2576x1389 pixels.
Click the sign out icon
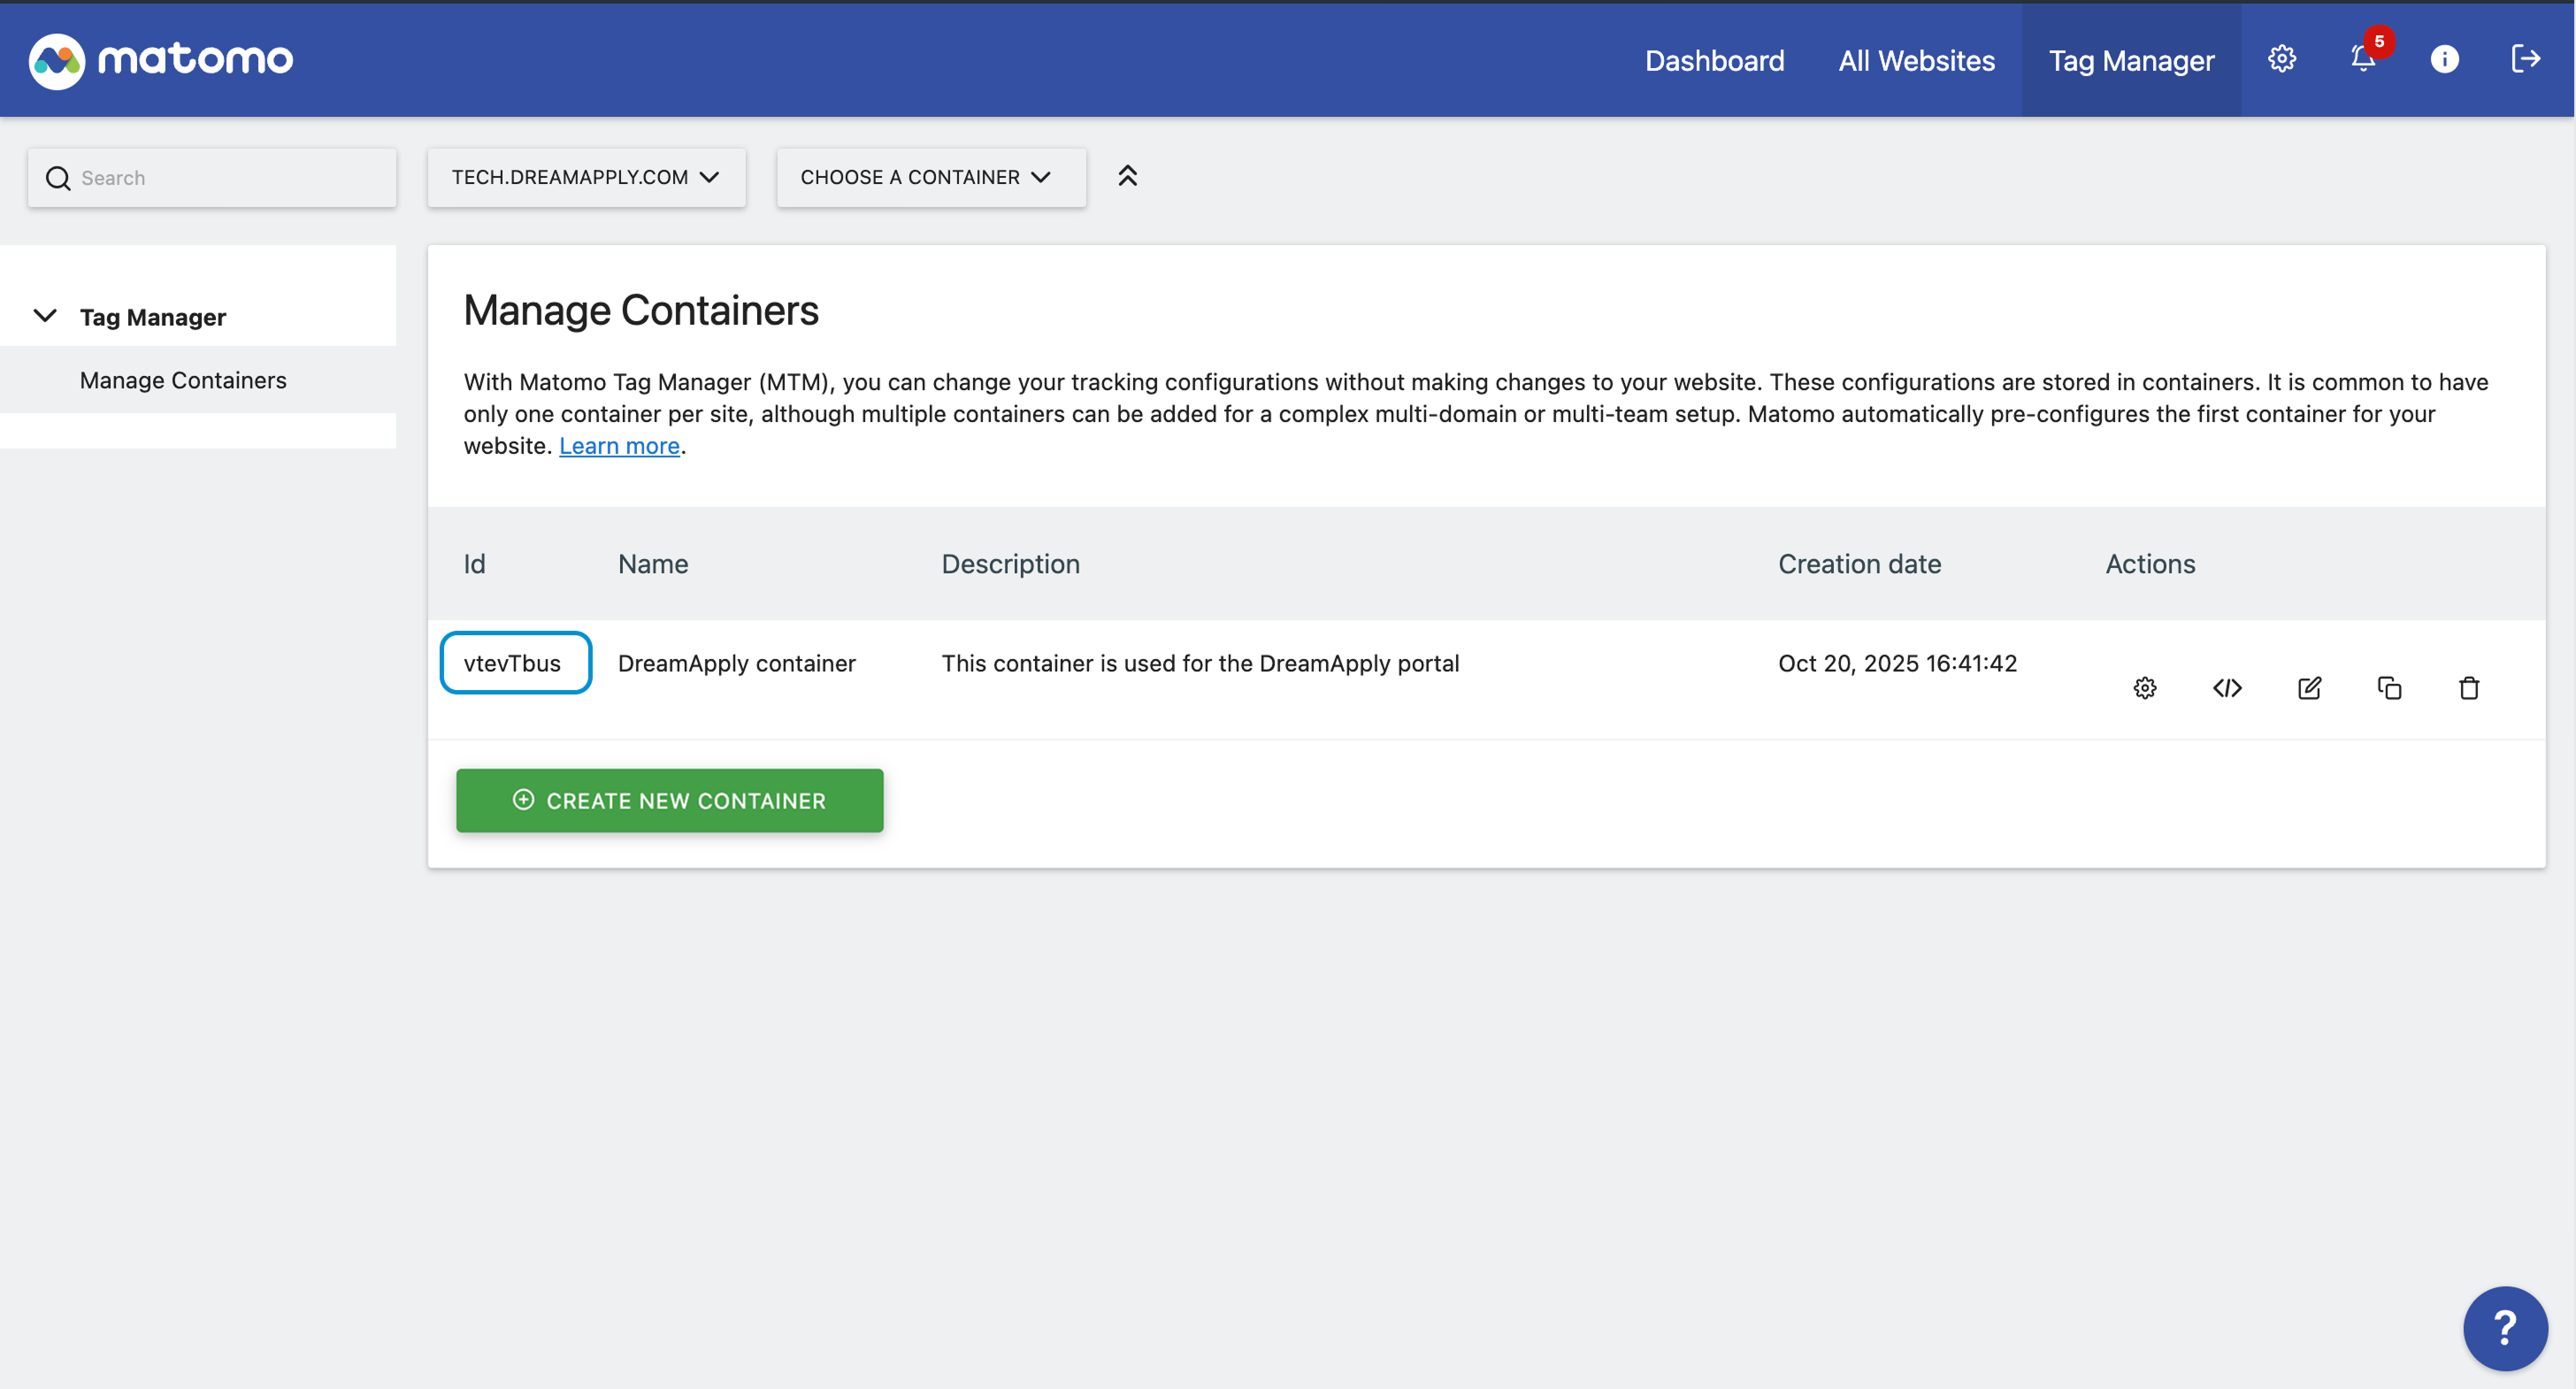(2526, 59)
